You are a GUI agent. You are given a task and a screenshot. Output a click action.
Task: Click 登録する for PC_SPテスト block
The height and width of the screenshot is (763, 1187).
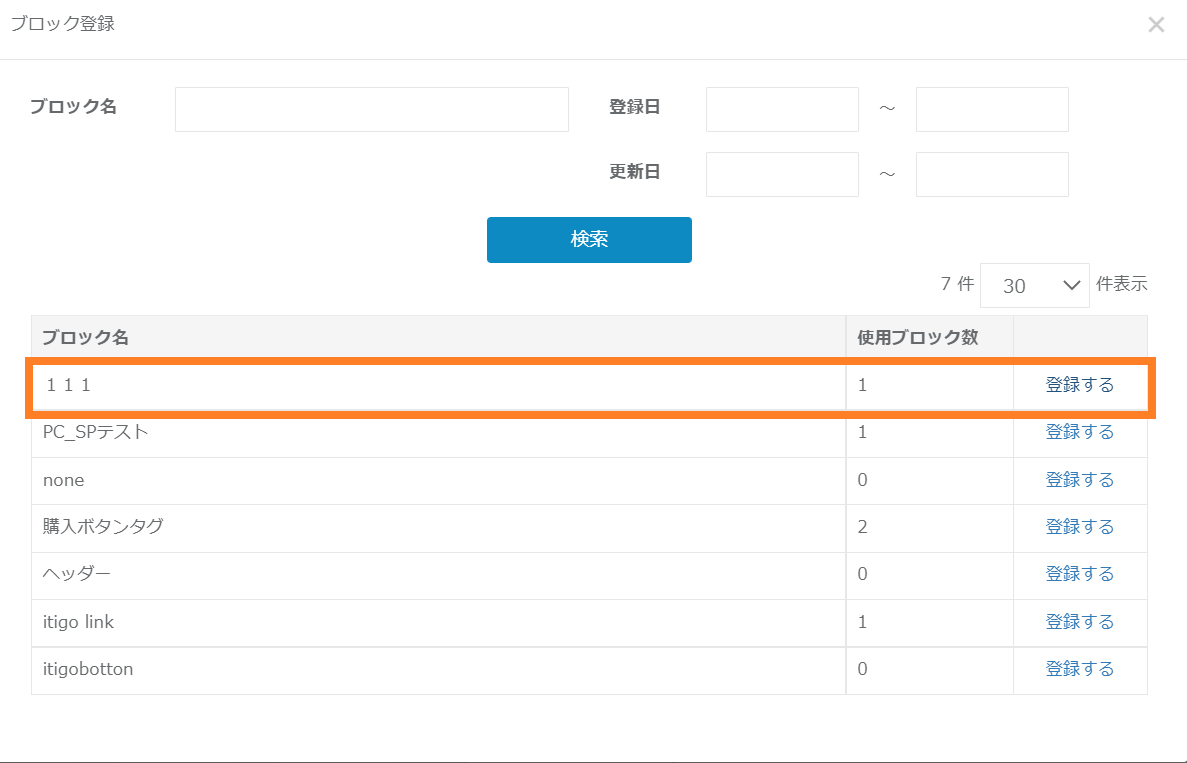(x=1079, y=432)
